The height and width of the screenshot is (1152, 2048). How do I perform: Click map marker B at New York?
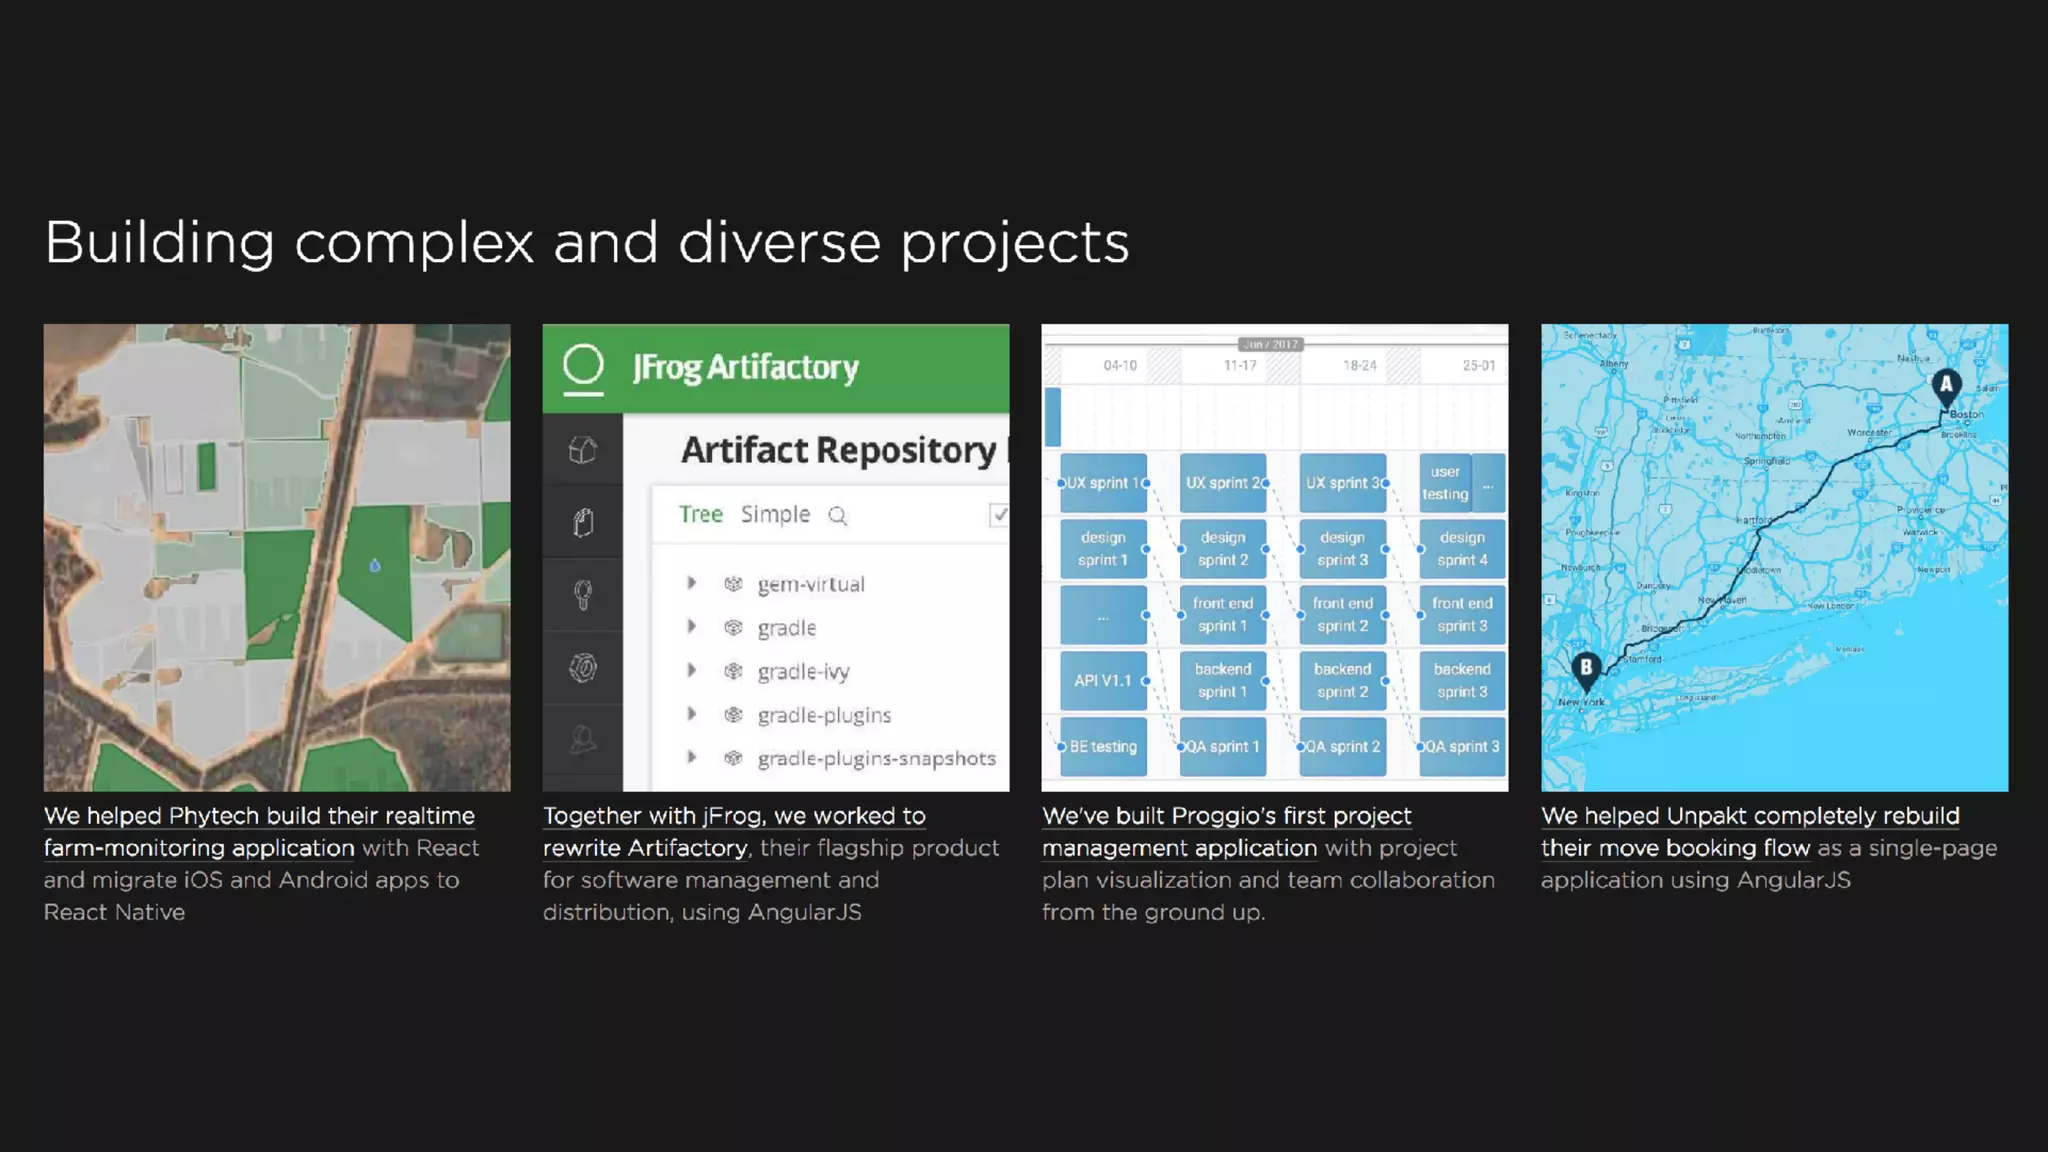point(1586,669)
